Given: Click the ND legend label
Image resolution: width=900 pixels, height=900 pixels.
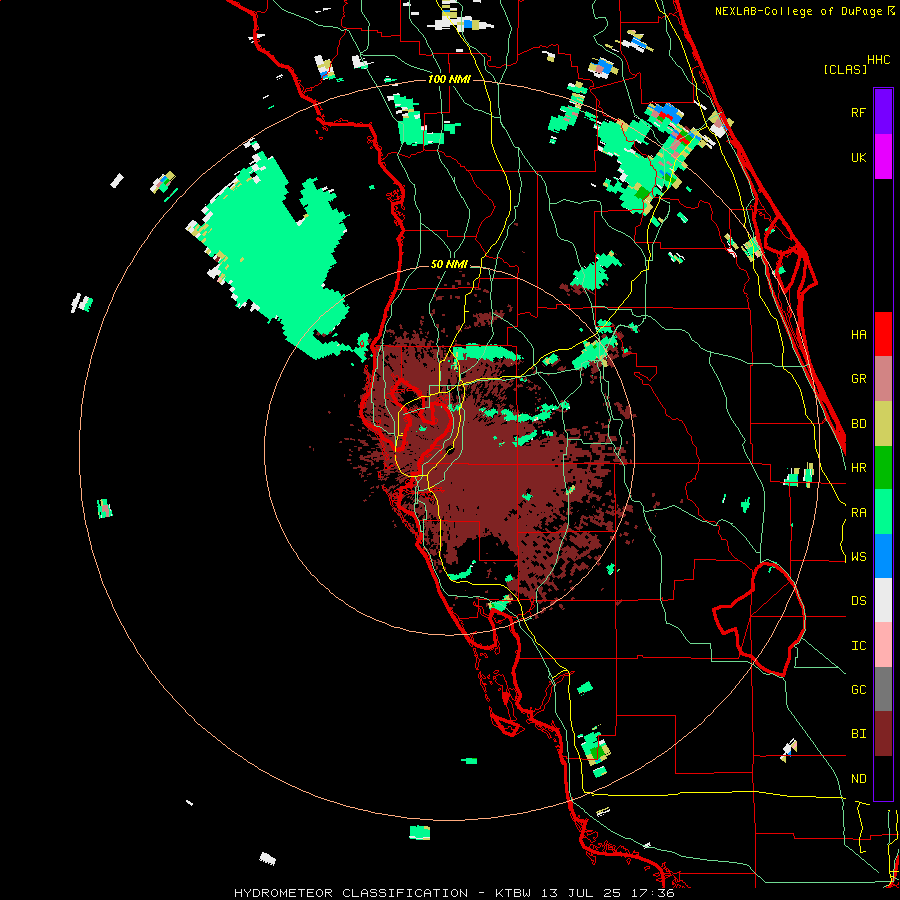Looking at the screenshot, I should pyautogui.click(x=858, y=778).
